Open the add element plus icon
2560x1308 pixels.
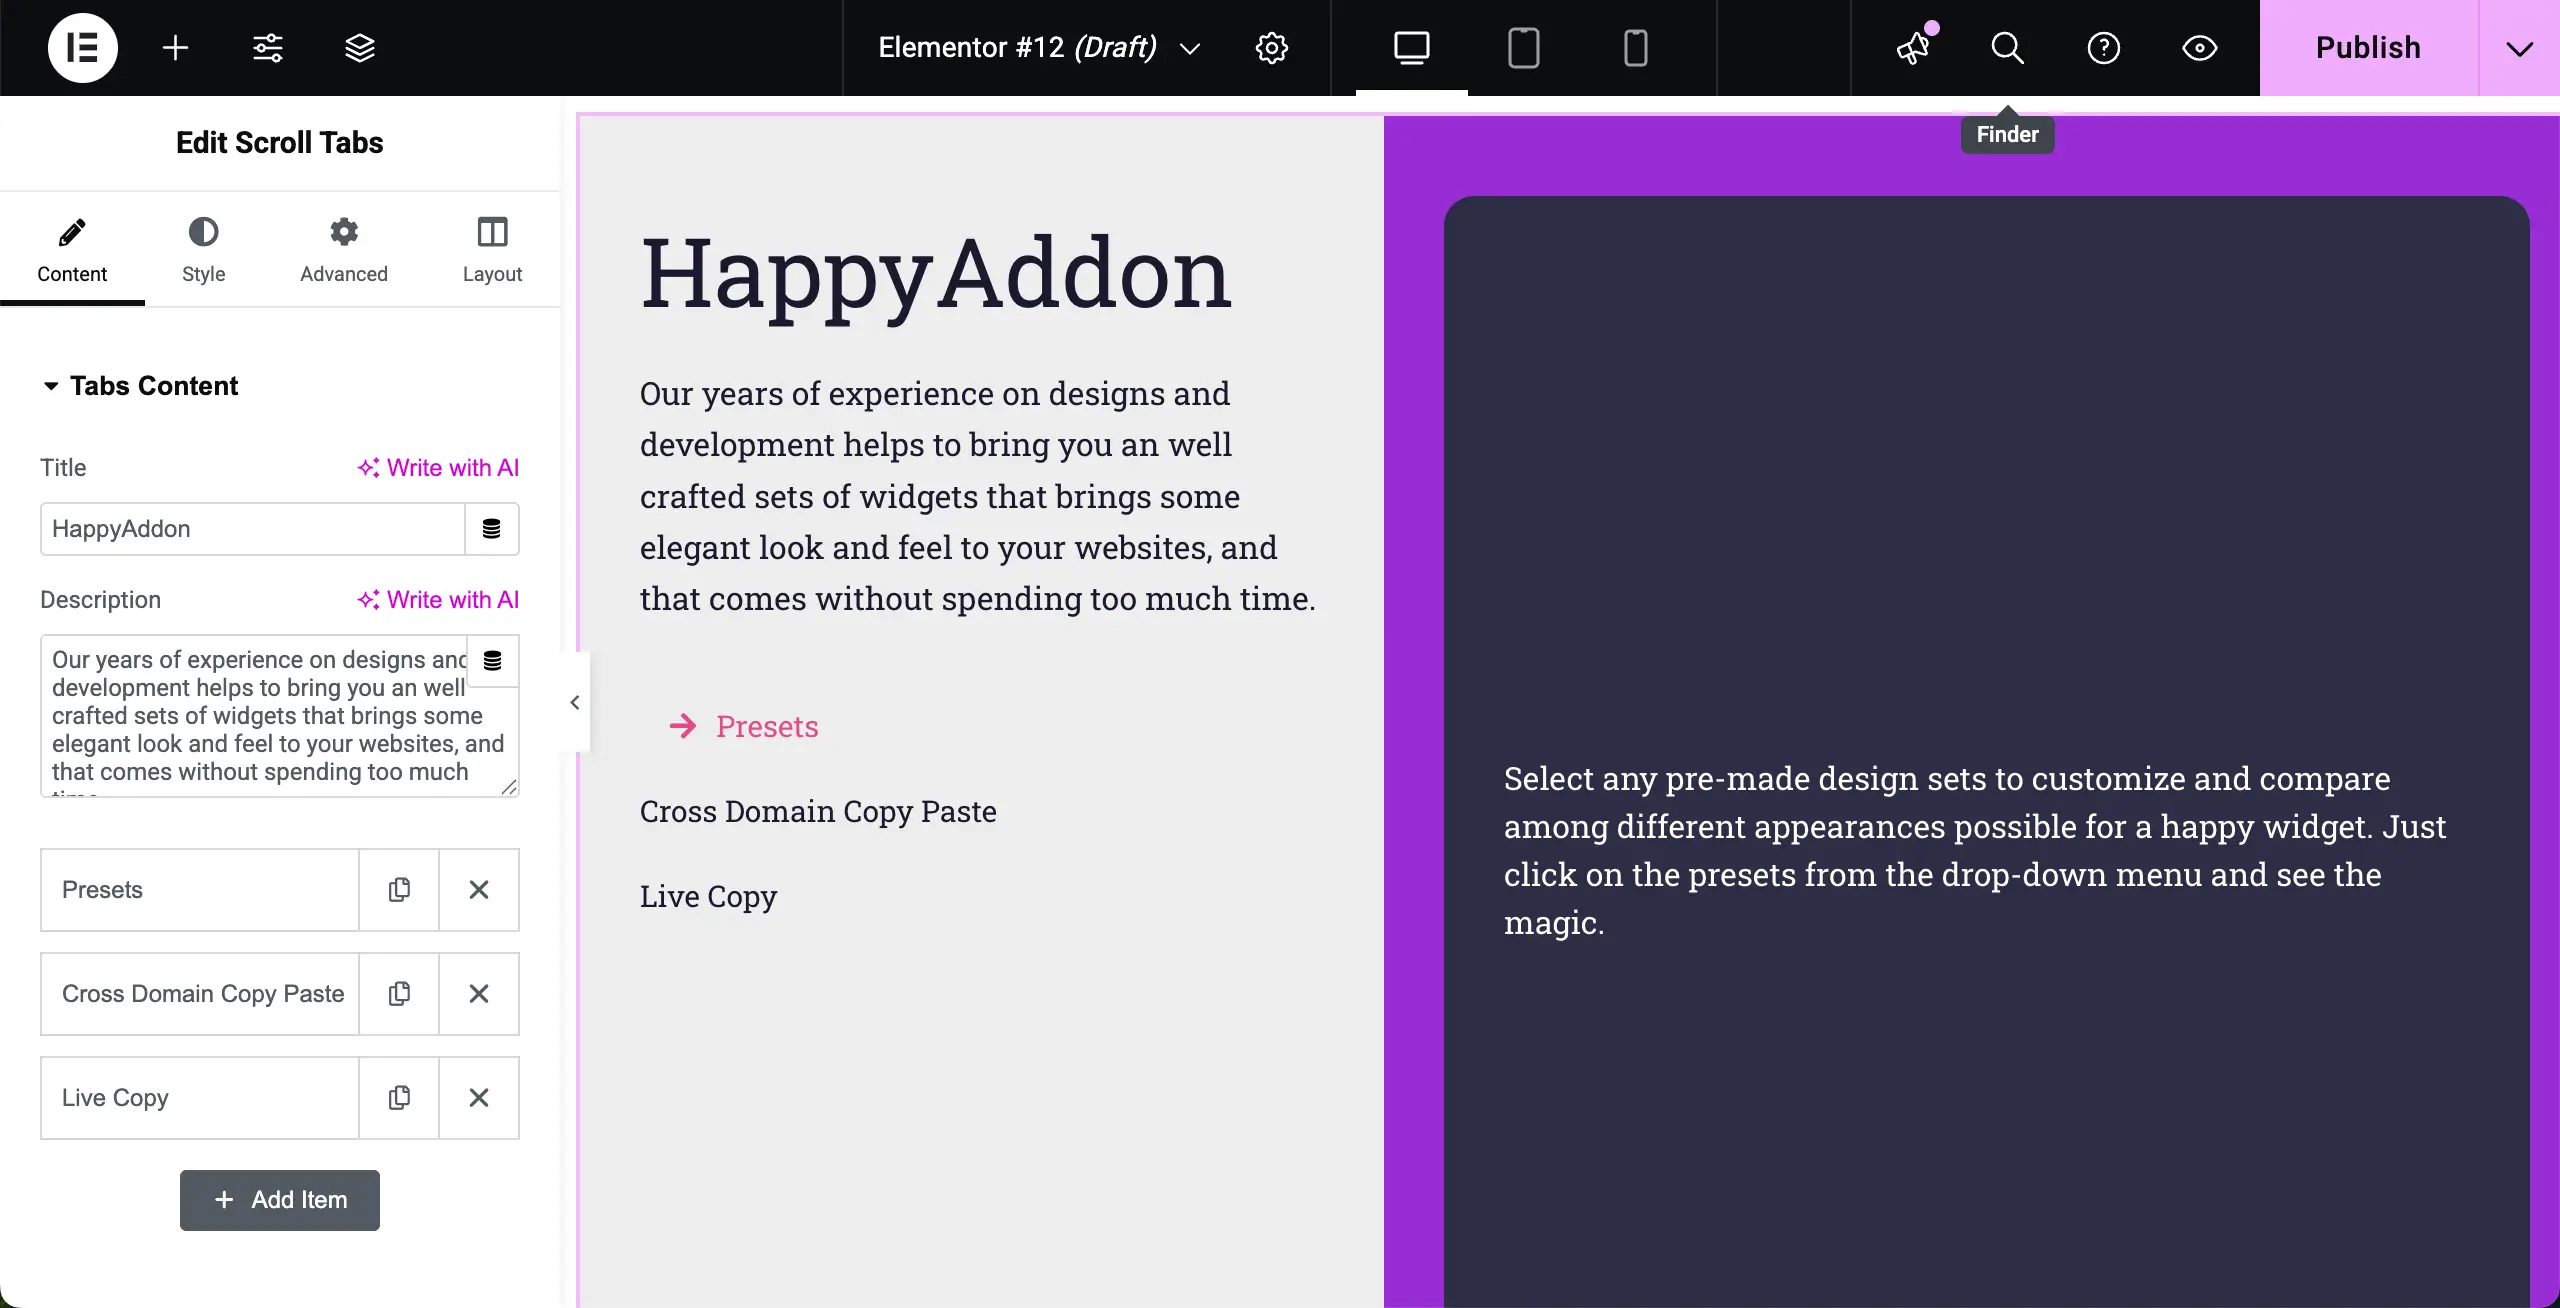coord(175,48)
